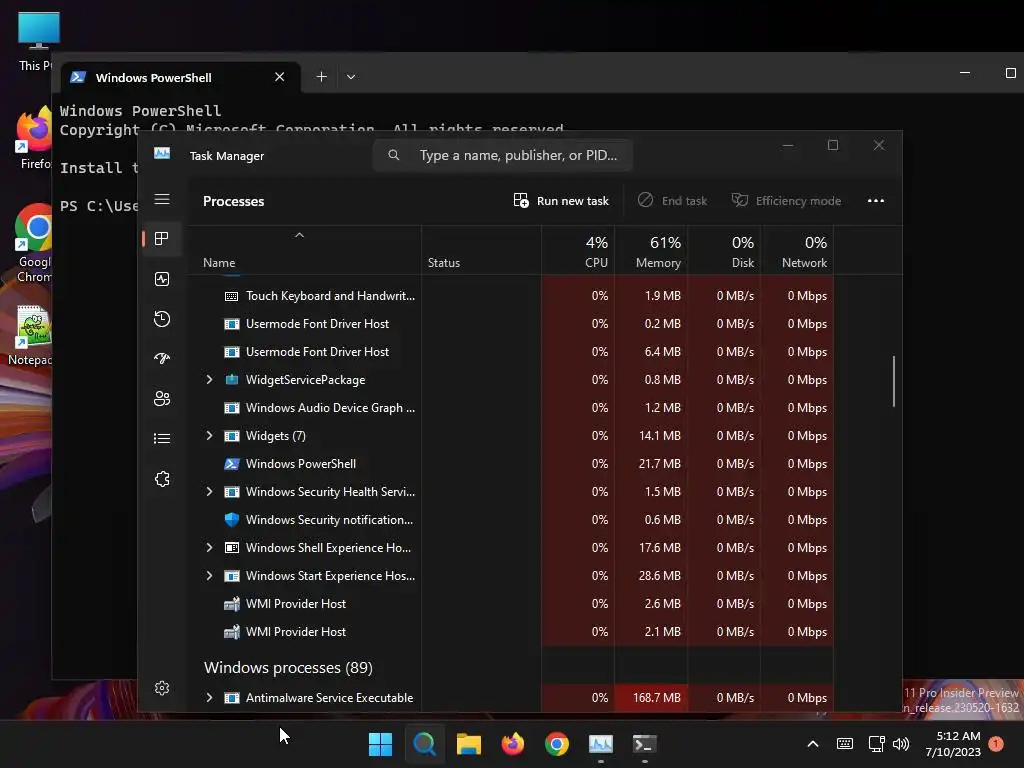Click the Run new task button
The width and height of the screenshot is (1024, 768).
562,200
